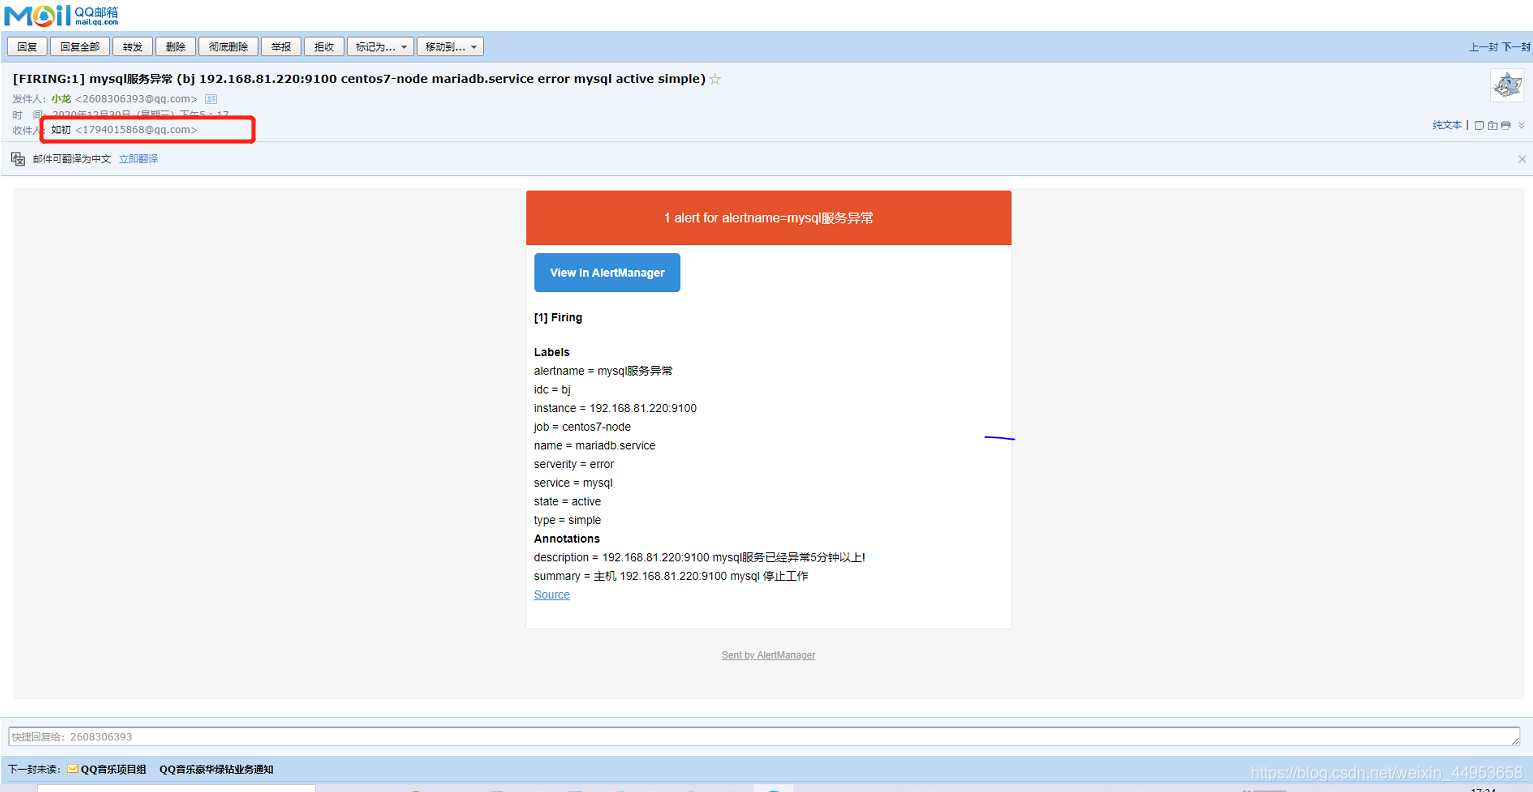Open the 移动到 dropdown
Screen dimensions: 1533x792
click(x=450, y=47)
